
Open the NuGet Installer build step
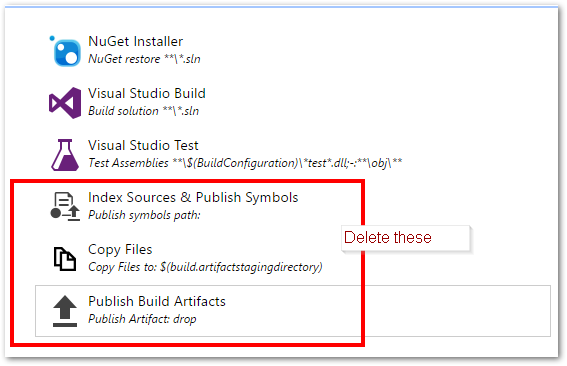136,41
